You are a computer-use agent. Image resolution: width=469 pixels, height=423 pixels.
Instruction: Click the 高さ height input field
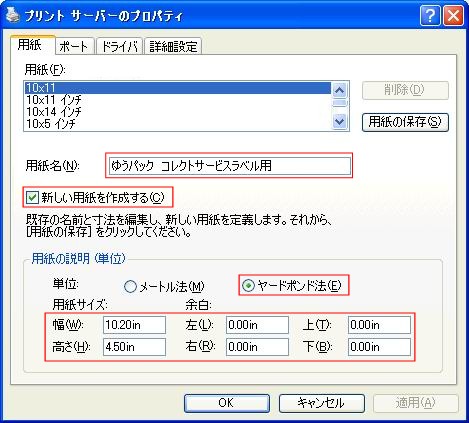(134, 347)
